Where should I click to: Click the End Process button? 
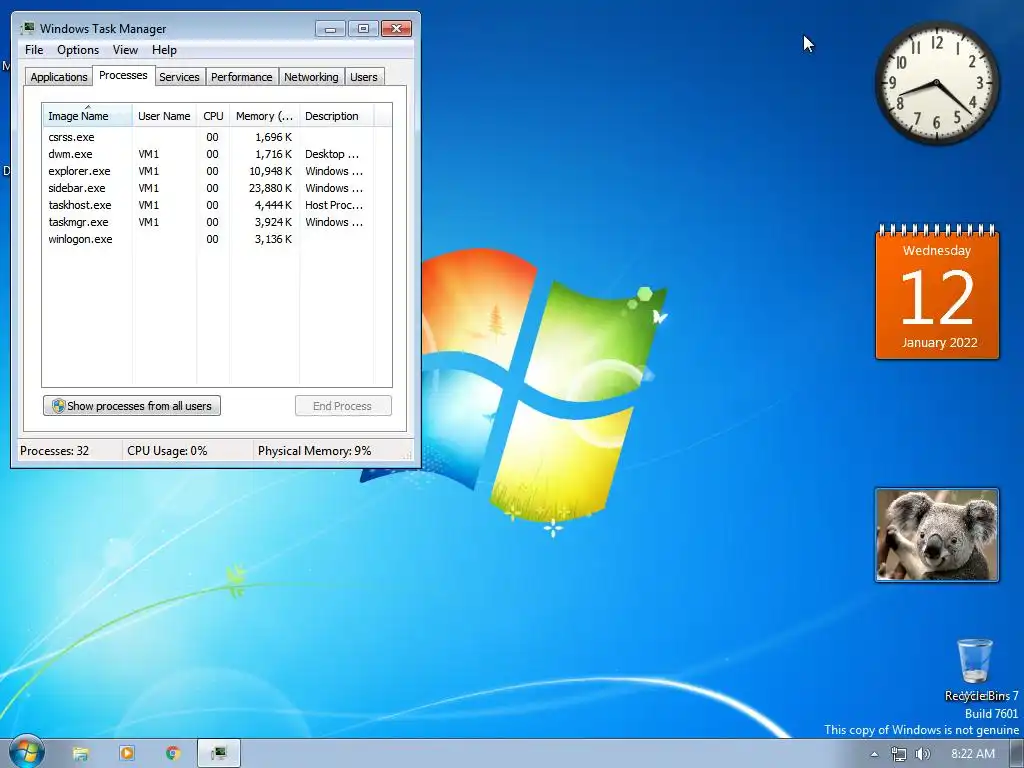343,406
